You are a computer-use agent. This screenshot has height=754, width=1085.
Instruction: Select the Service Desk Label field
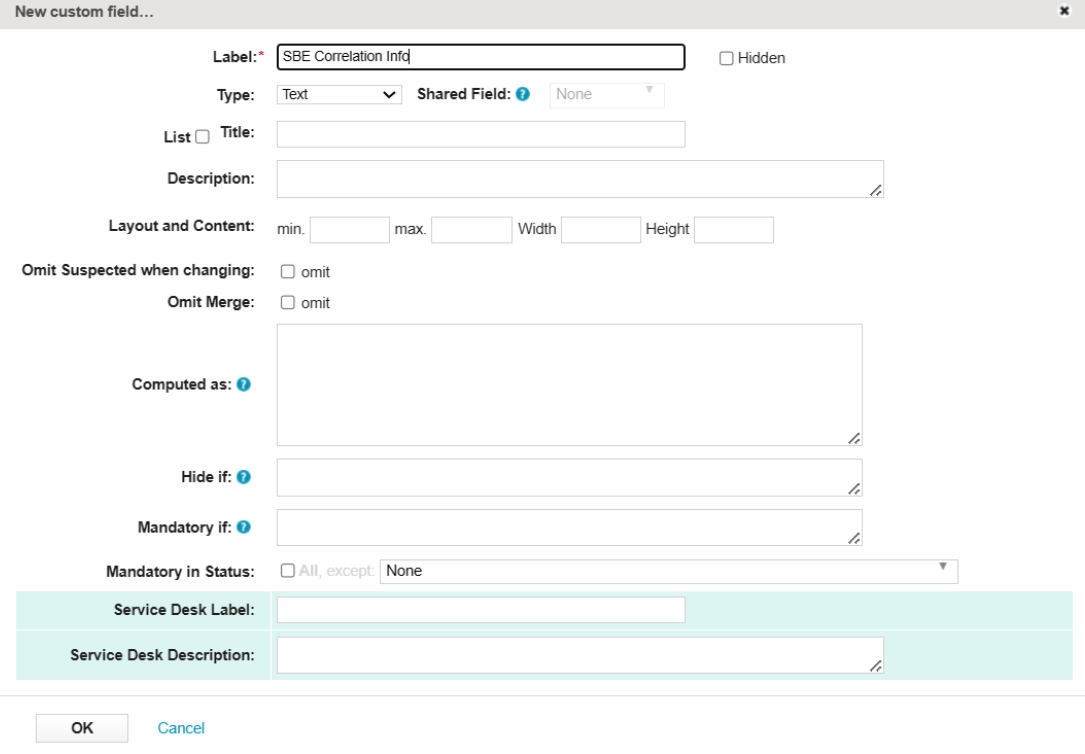pos(480,610)
